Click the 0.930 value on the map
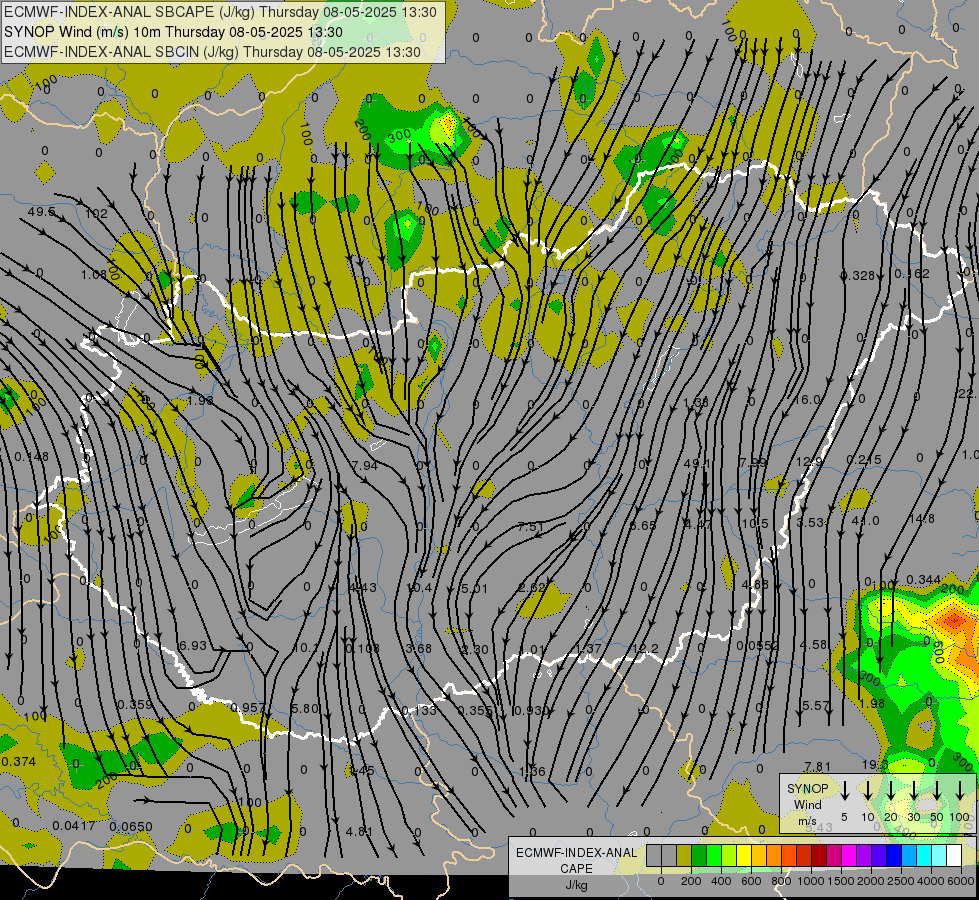979x900 pixels. pos(531,710)
